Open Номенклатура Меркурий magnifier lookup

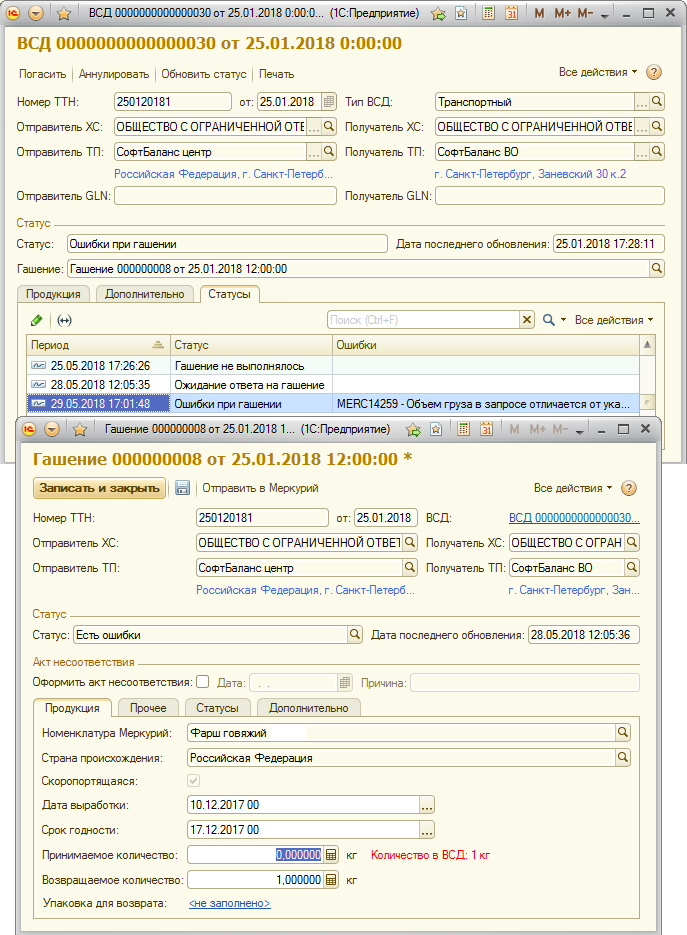[x=623, y=733]
